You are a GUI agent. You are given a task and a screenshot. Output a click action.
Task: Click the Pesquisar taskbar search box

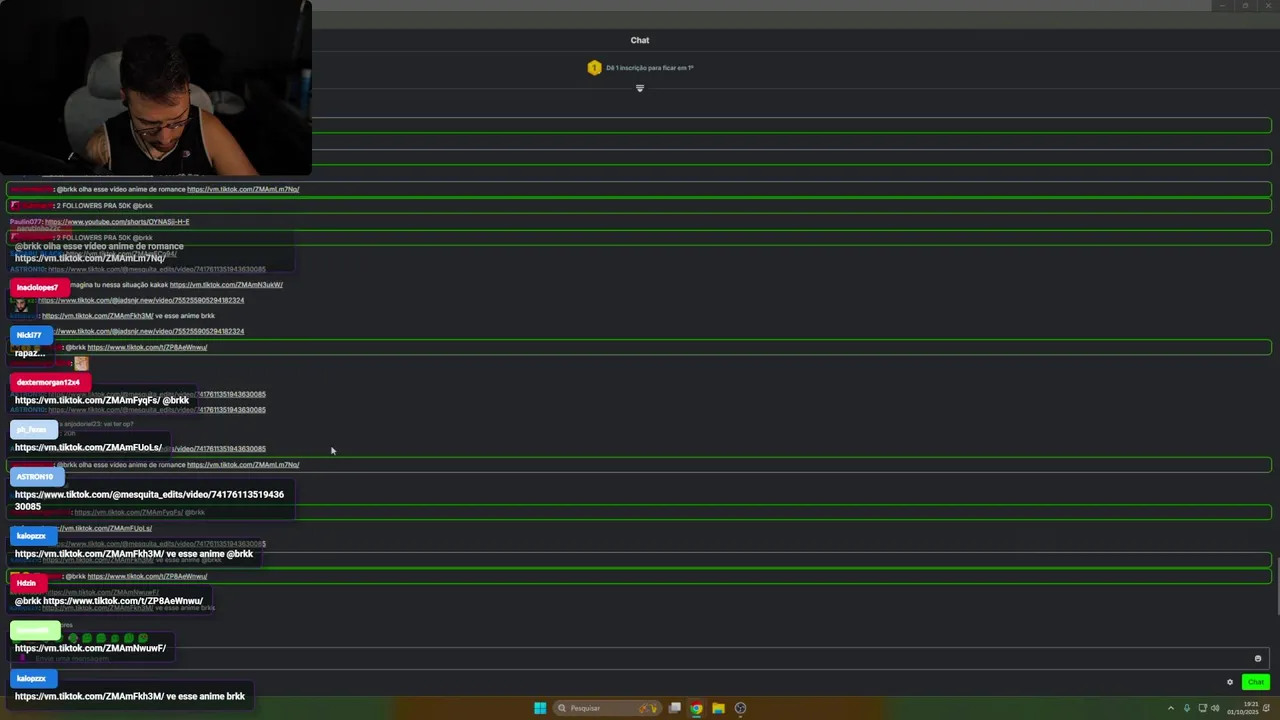(607, 708)
